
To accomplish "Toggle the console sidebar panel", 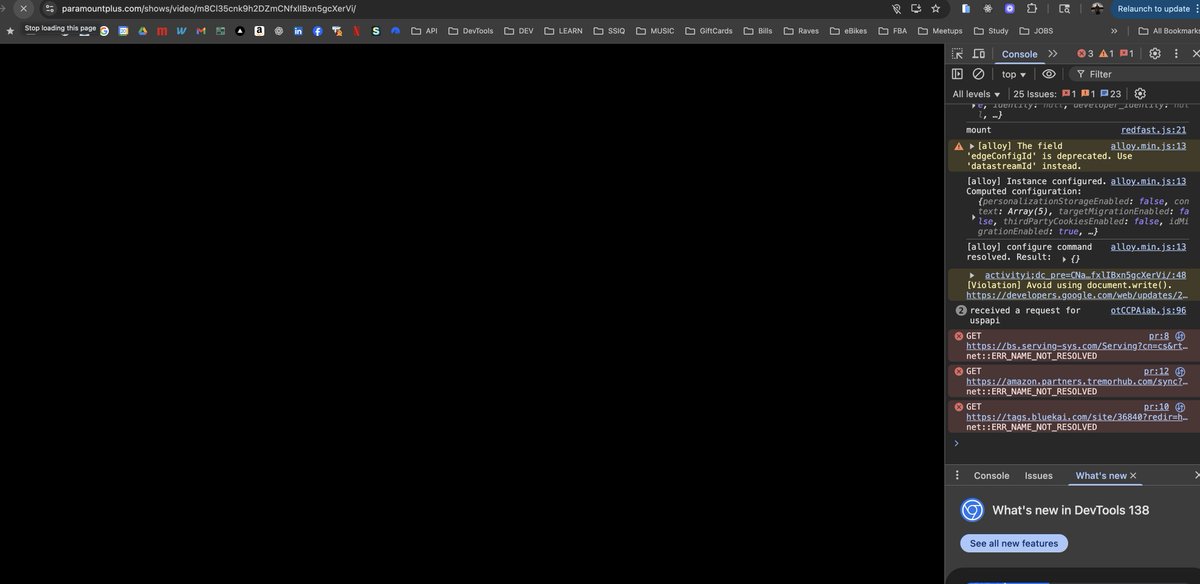I will click(x=957, y=74).
